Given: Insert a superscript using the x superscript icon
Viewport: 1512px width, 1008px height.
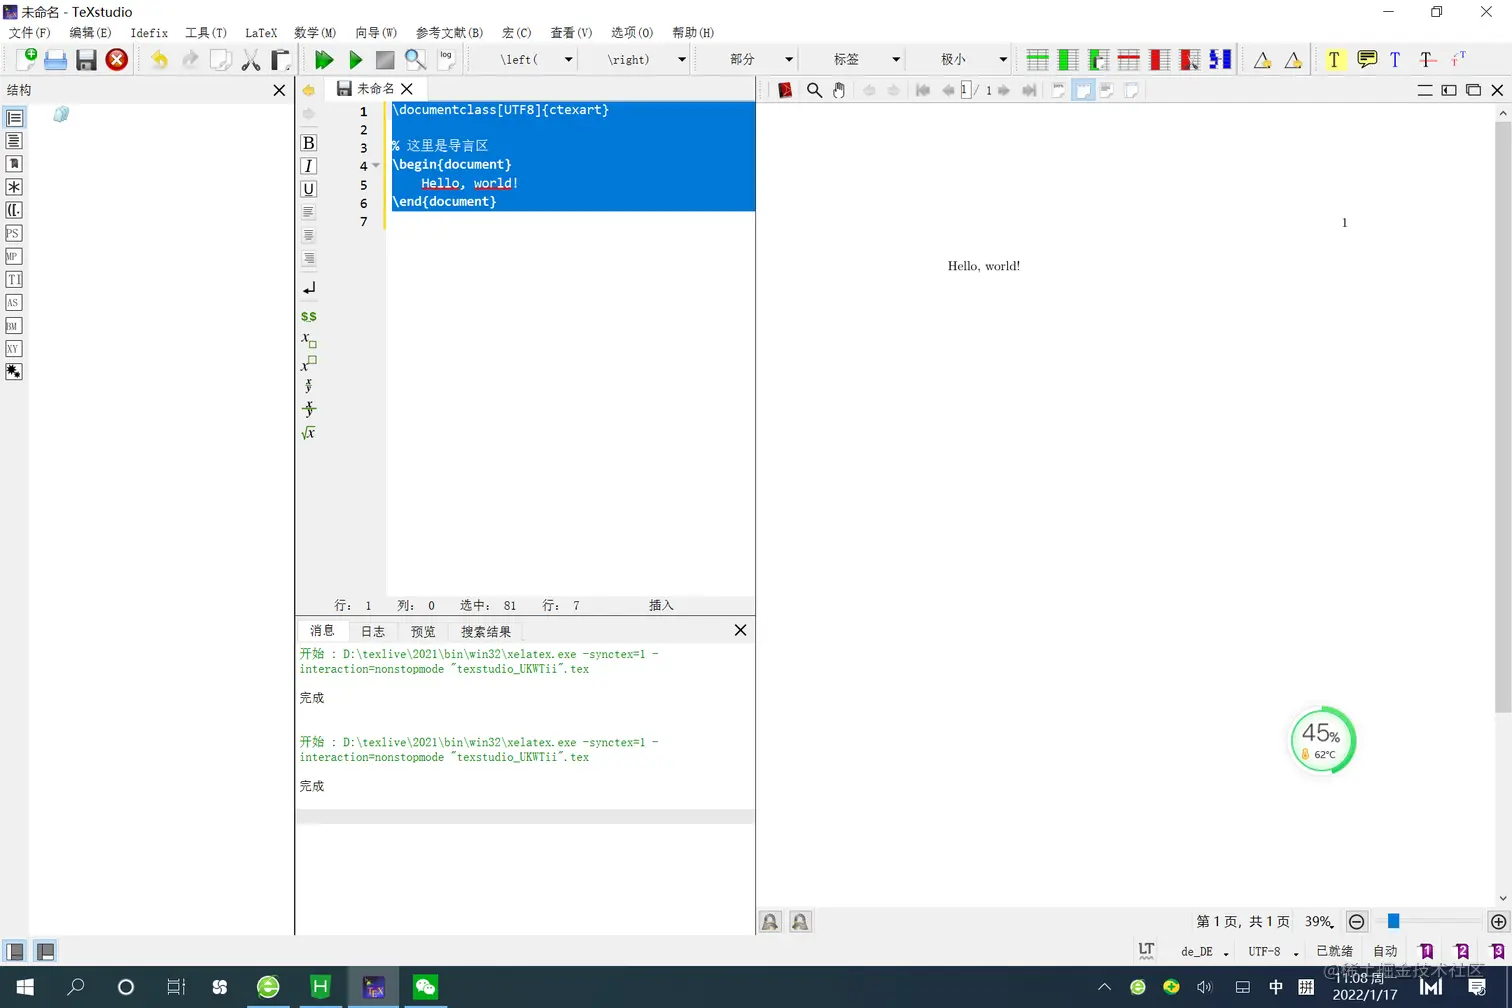Looking at the screenshot, I should point(308,363).
